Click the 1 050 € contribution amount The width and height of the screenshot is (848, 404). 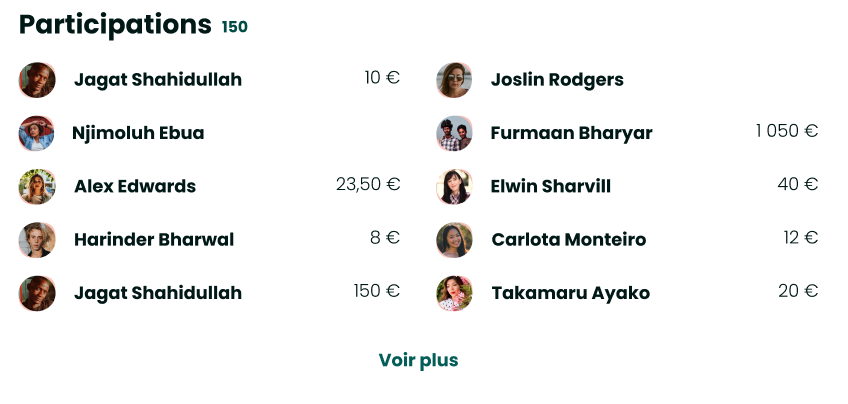[787, 131]
